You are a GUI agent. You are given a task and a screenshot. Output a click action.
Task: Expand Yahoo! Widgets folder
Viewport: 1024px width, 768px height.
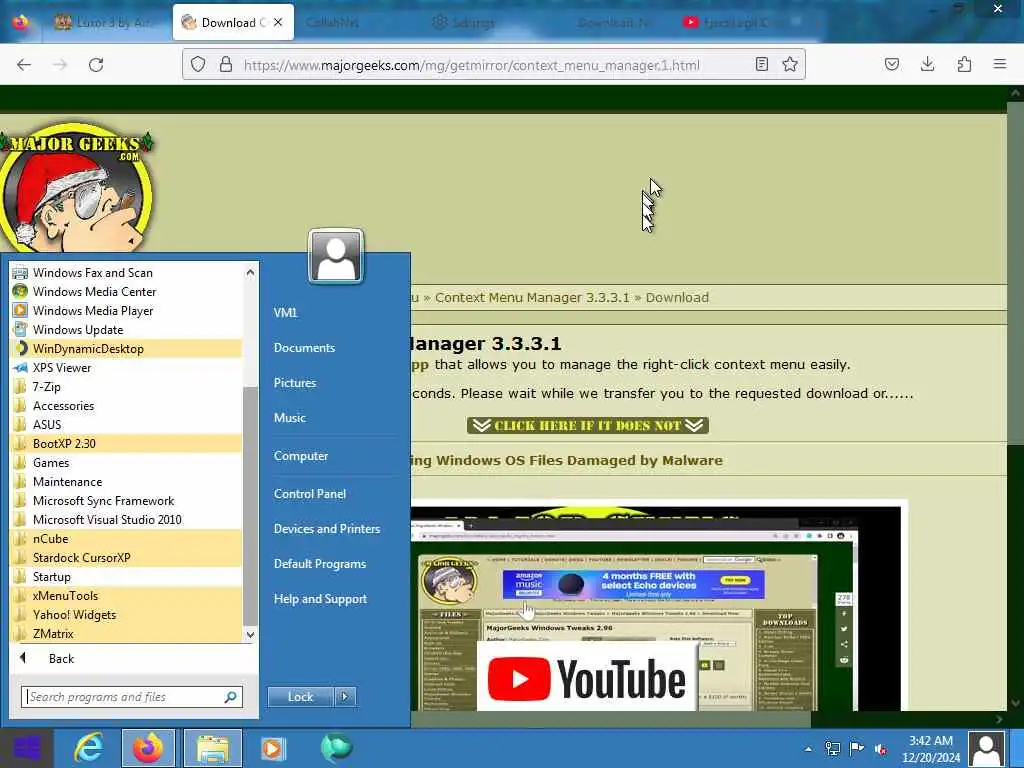125,614
